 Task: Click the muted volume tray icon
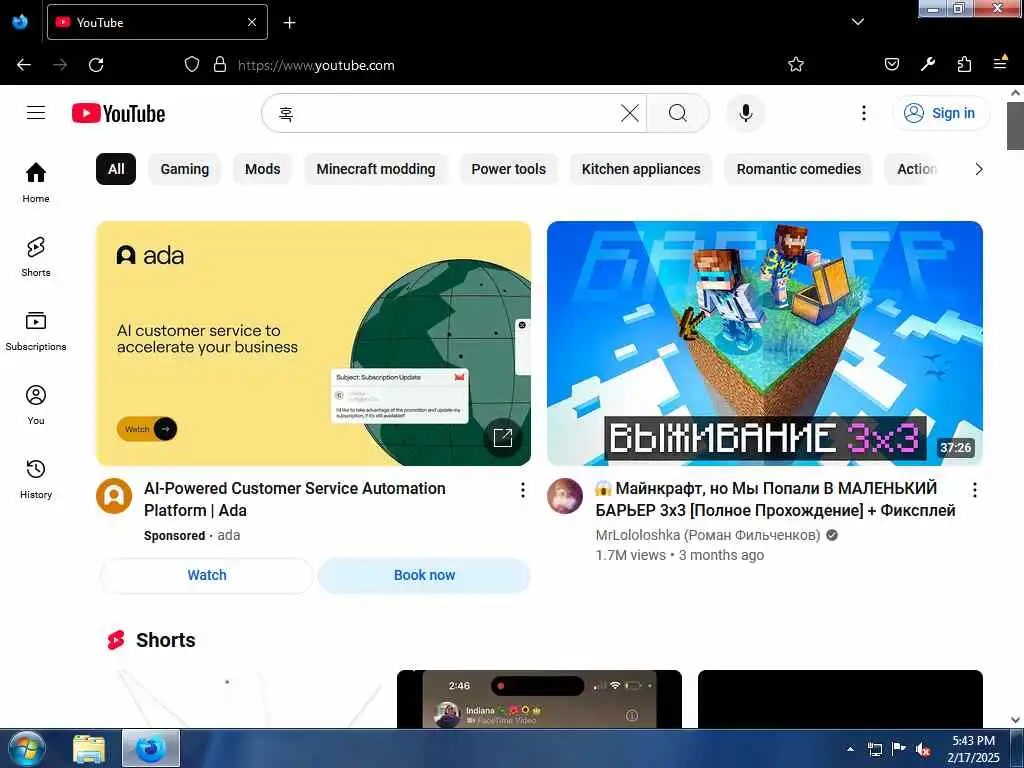point(923,750)
